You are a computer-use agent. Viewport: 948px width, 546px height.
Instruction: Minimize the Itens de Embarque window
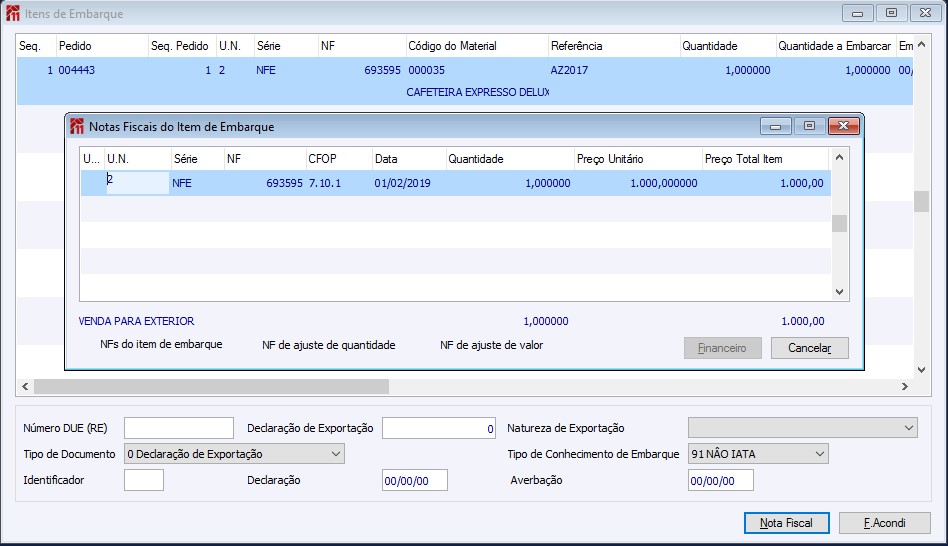coord(857,13)
